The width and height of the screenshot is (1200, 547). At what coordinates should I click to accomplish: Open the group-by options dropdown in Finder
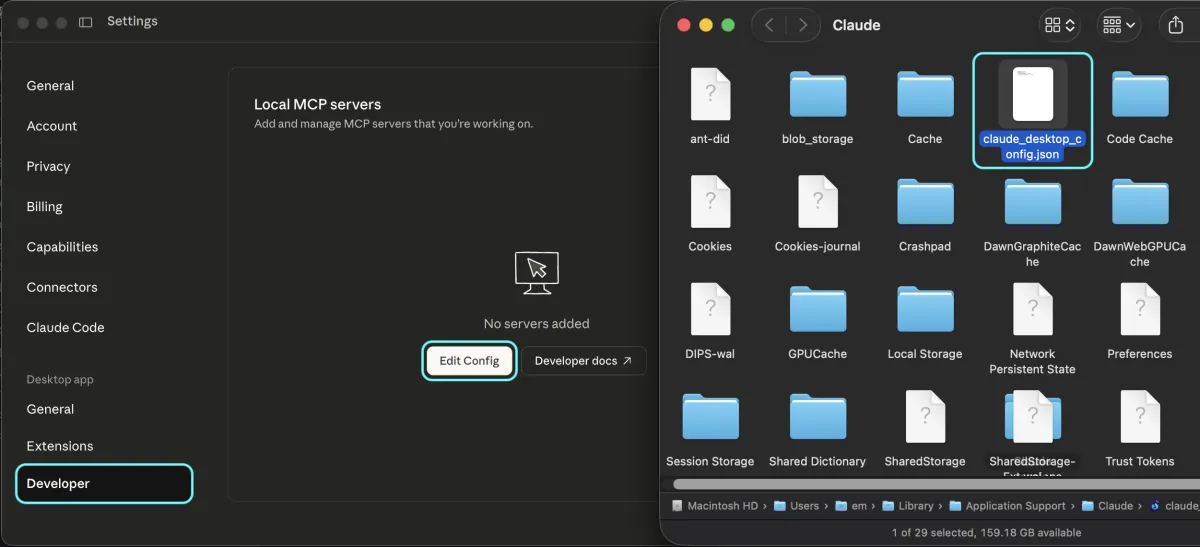click(x=1119, y=25)
